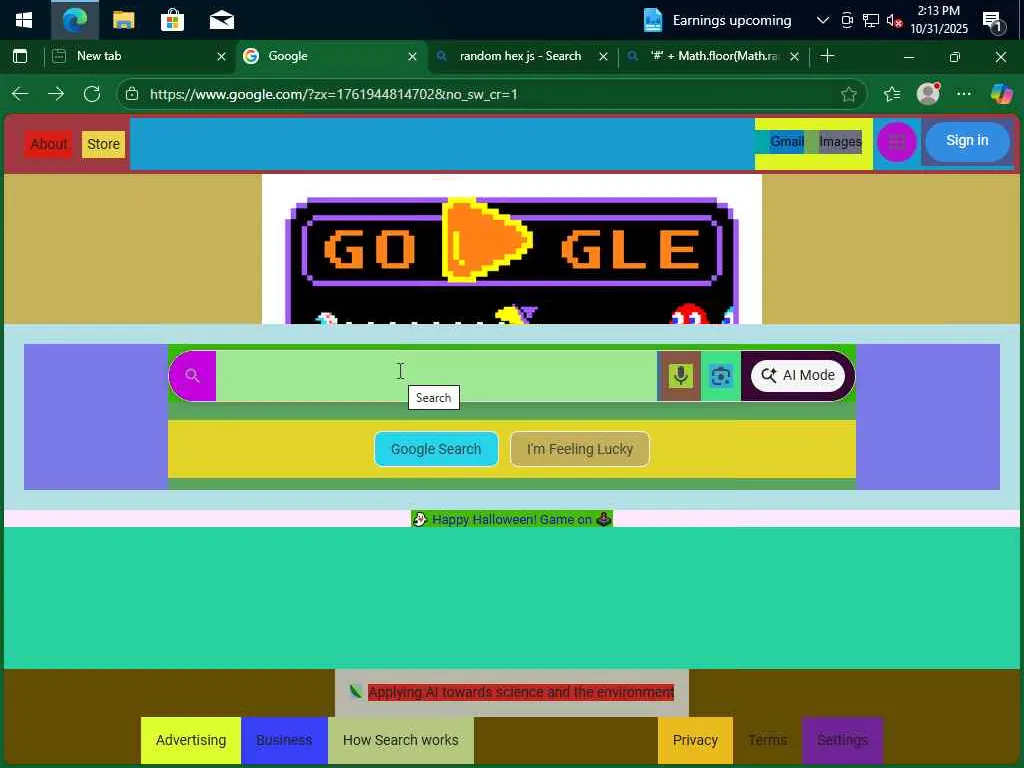The image size is (1024, 768).
Task: Open Edge tab actions menu icon
Action: click(x=20, y=56)
